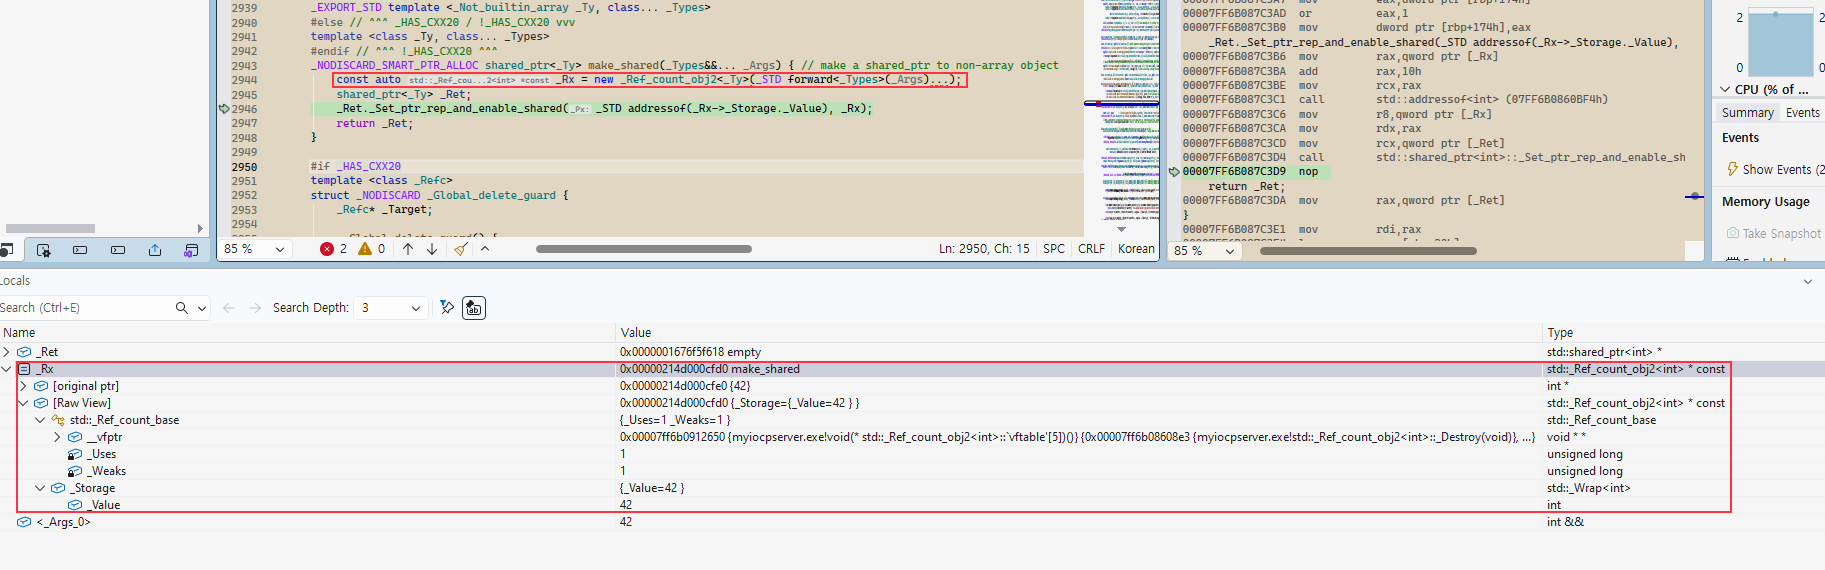Click the yellow warning triangle icon

[x=365, y=249]
